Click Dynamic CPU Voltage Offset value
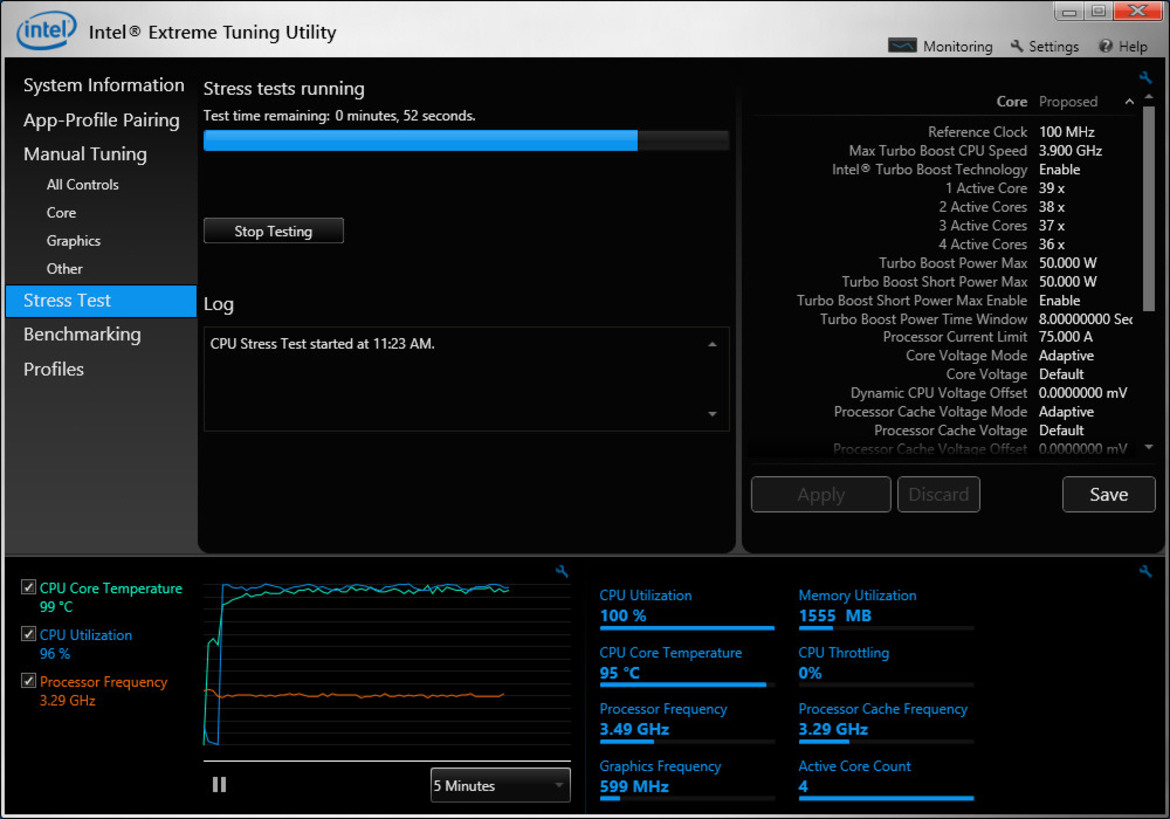This screenshot has height=819, width=1170. [x=1083, y=393]
